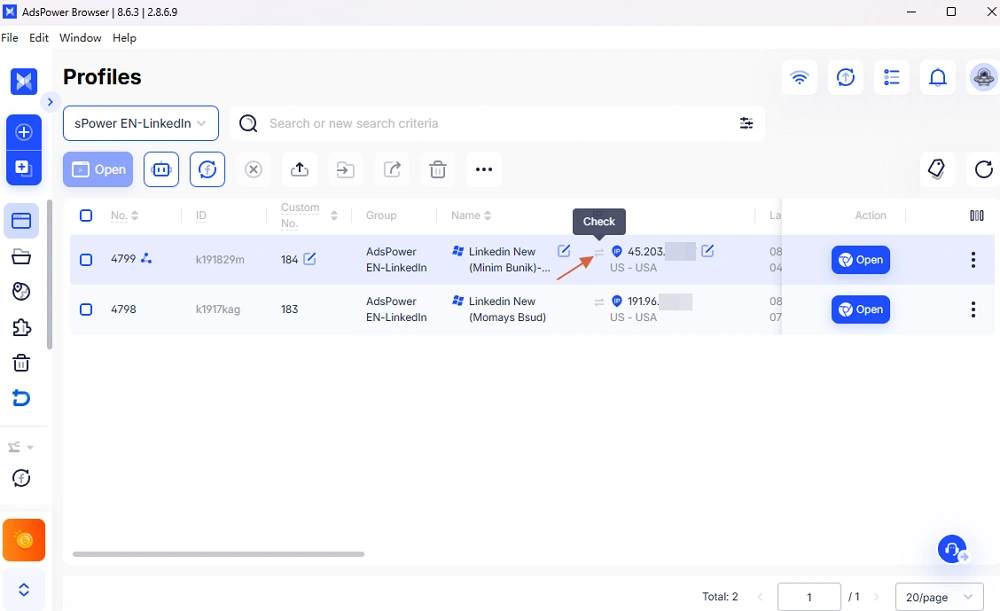Open the support chat floating button
1000x611 pixels.
pyautogui.click(x=952, y=549)
